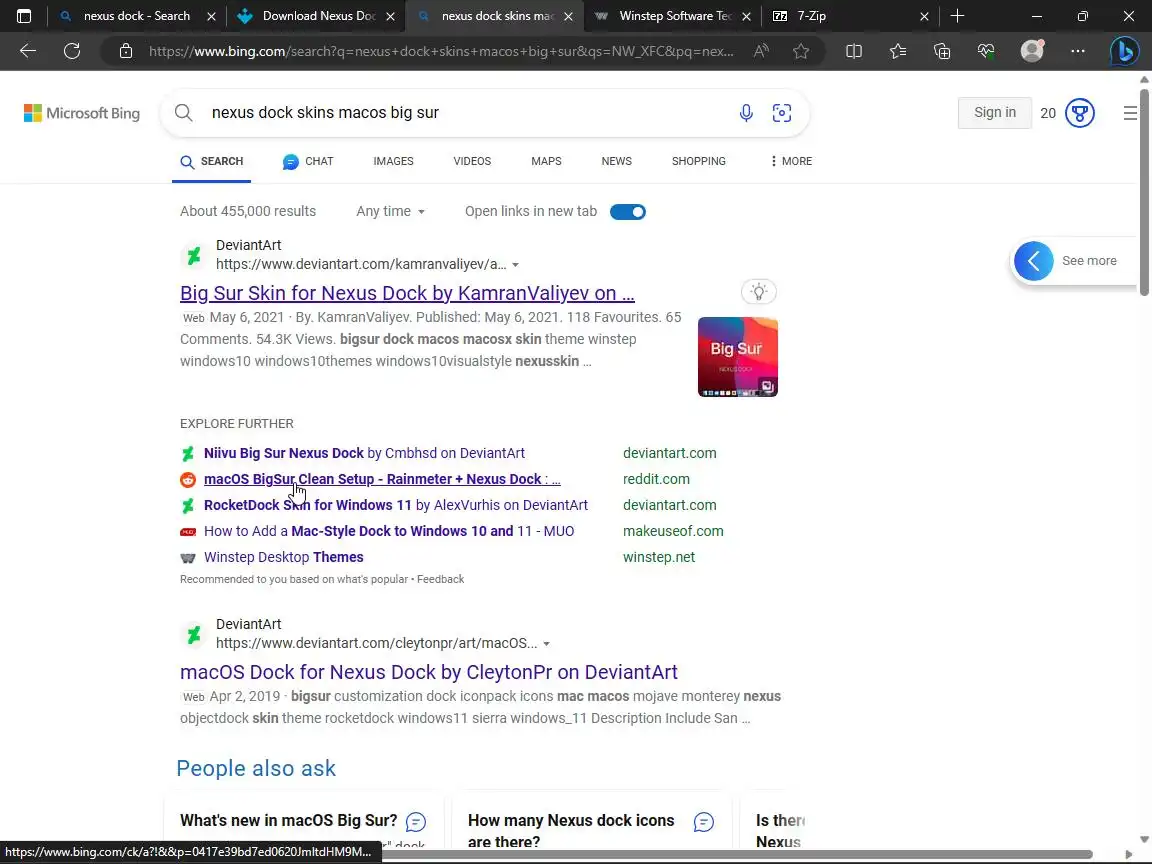The height and width of the screenshot is (864, 1152).
Task: Open macOS Dock for Nexus Dock by CleytonPr
Action: (x=429, y=672)
